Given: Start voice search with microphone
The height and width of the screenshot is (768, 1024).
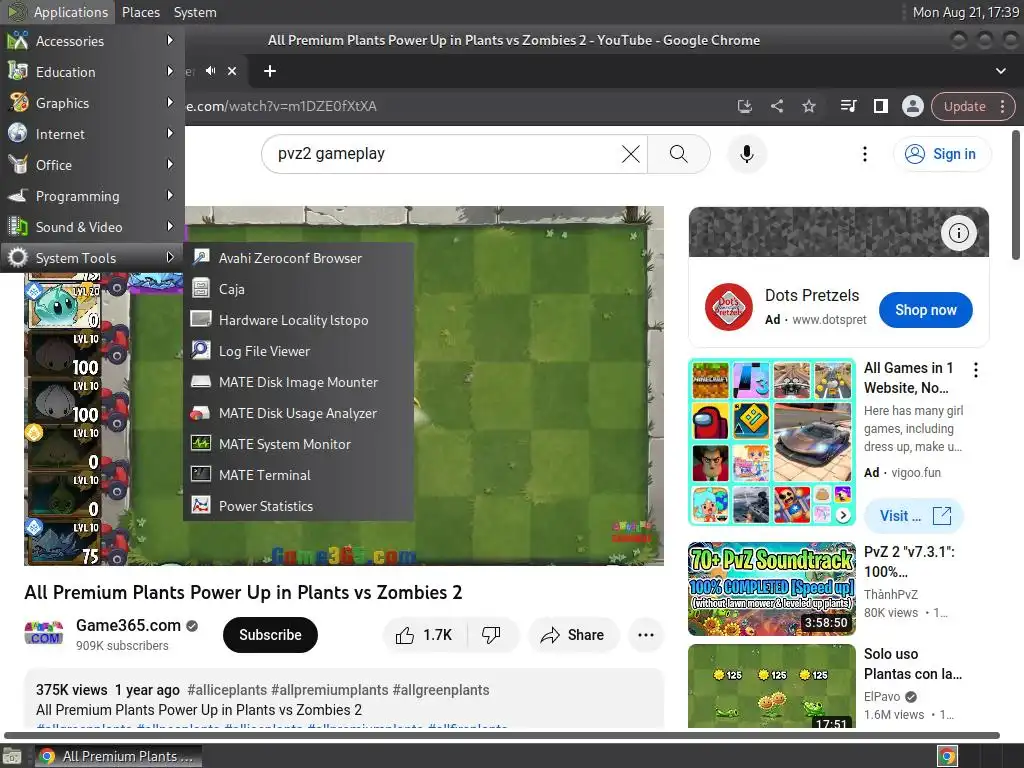Looking at the screenshot, I should pos(746,154).
